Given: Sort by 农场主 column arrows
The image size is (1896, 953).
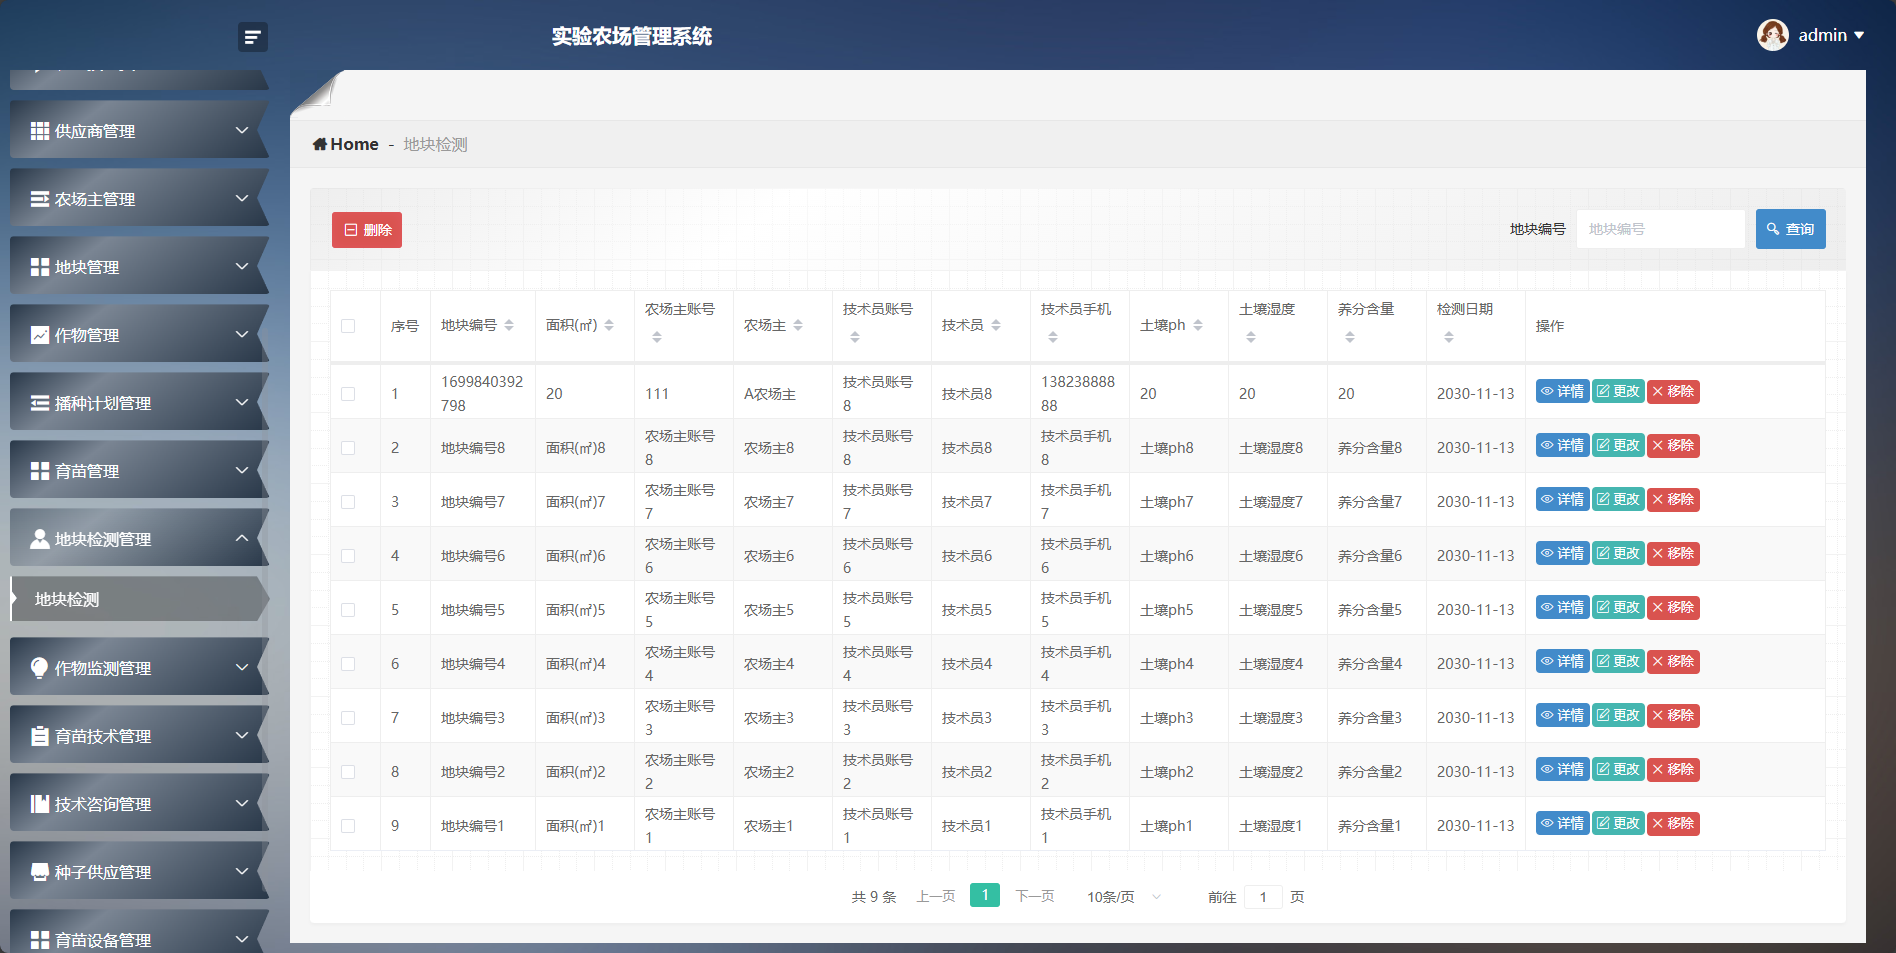Looking at the screenshot, I should click(798, 325).
